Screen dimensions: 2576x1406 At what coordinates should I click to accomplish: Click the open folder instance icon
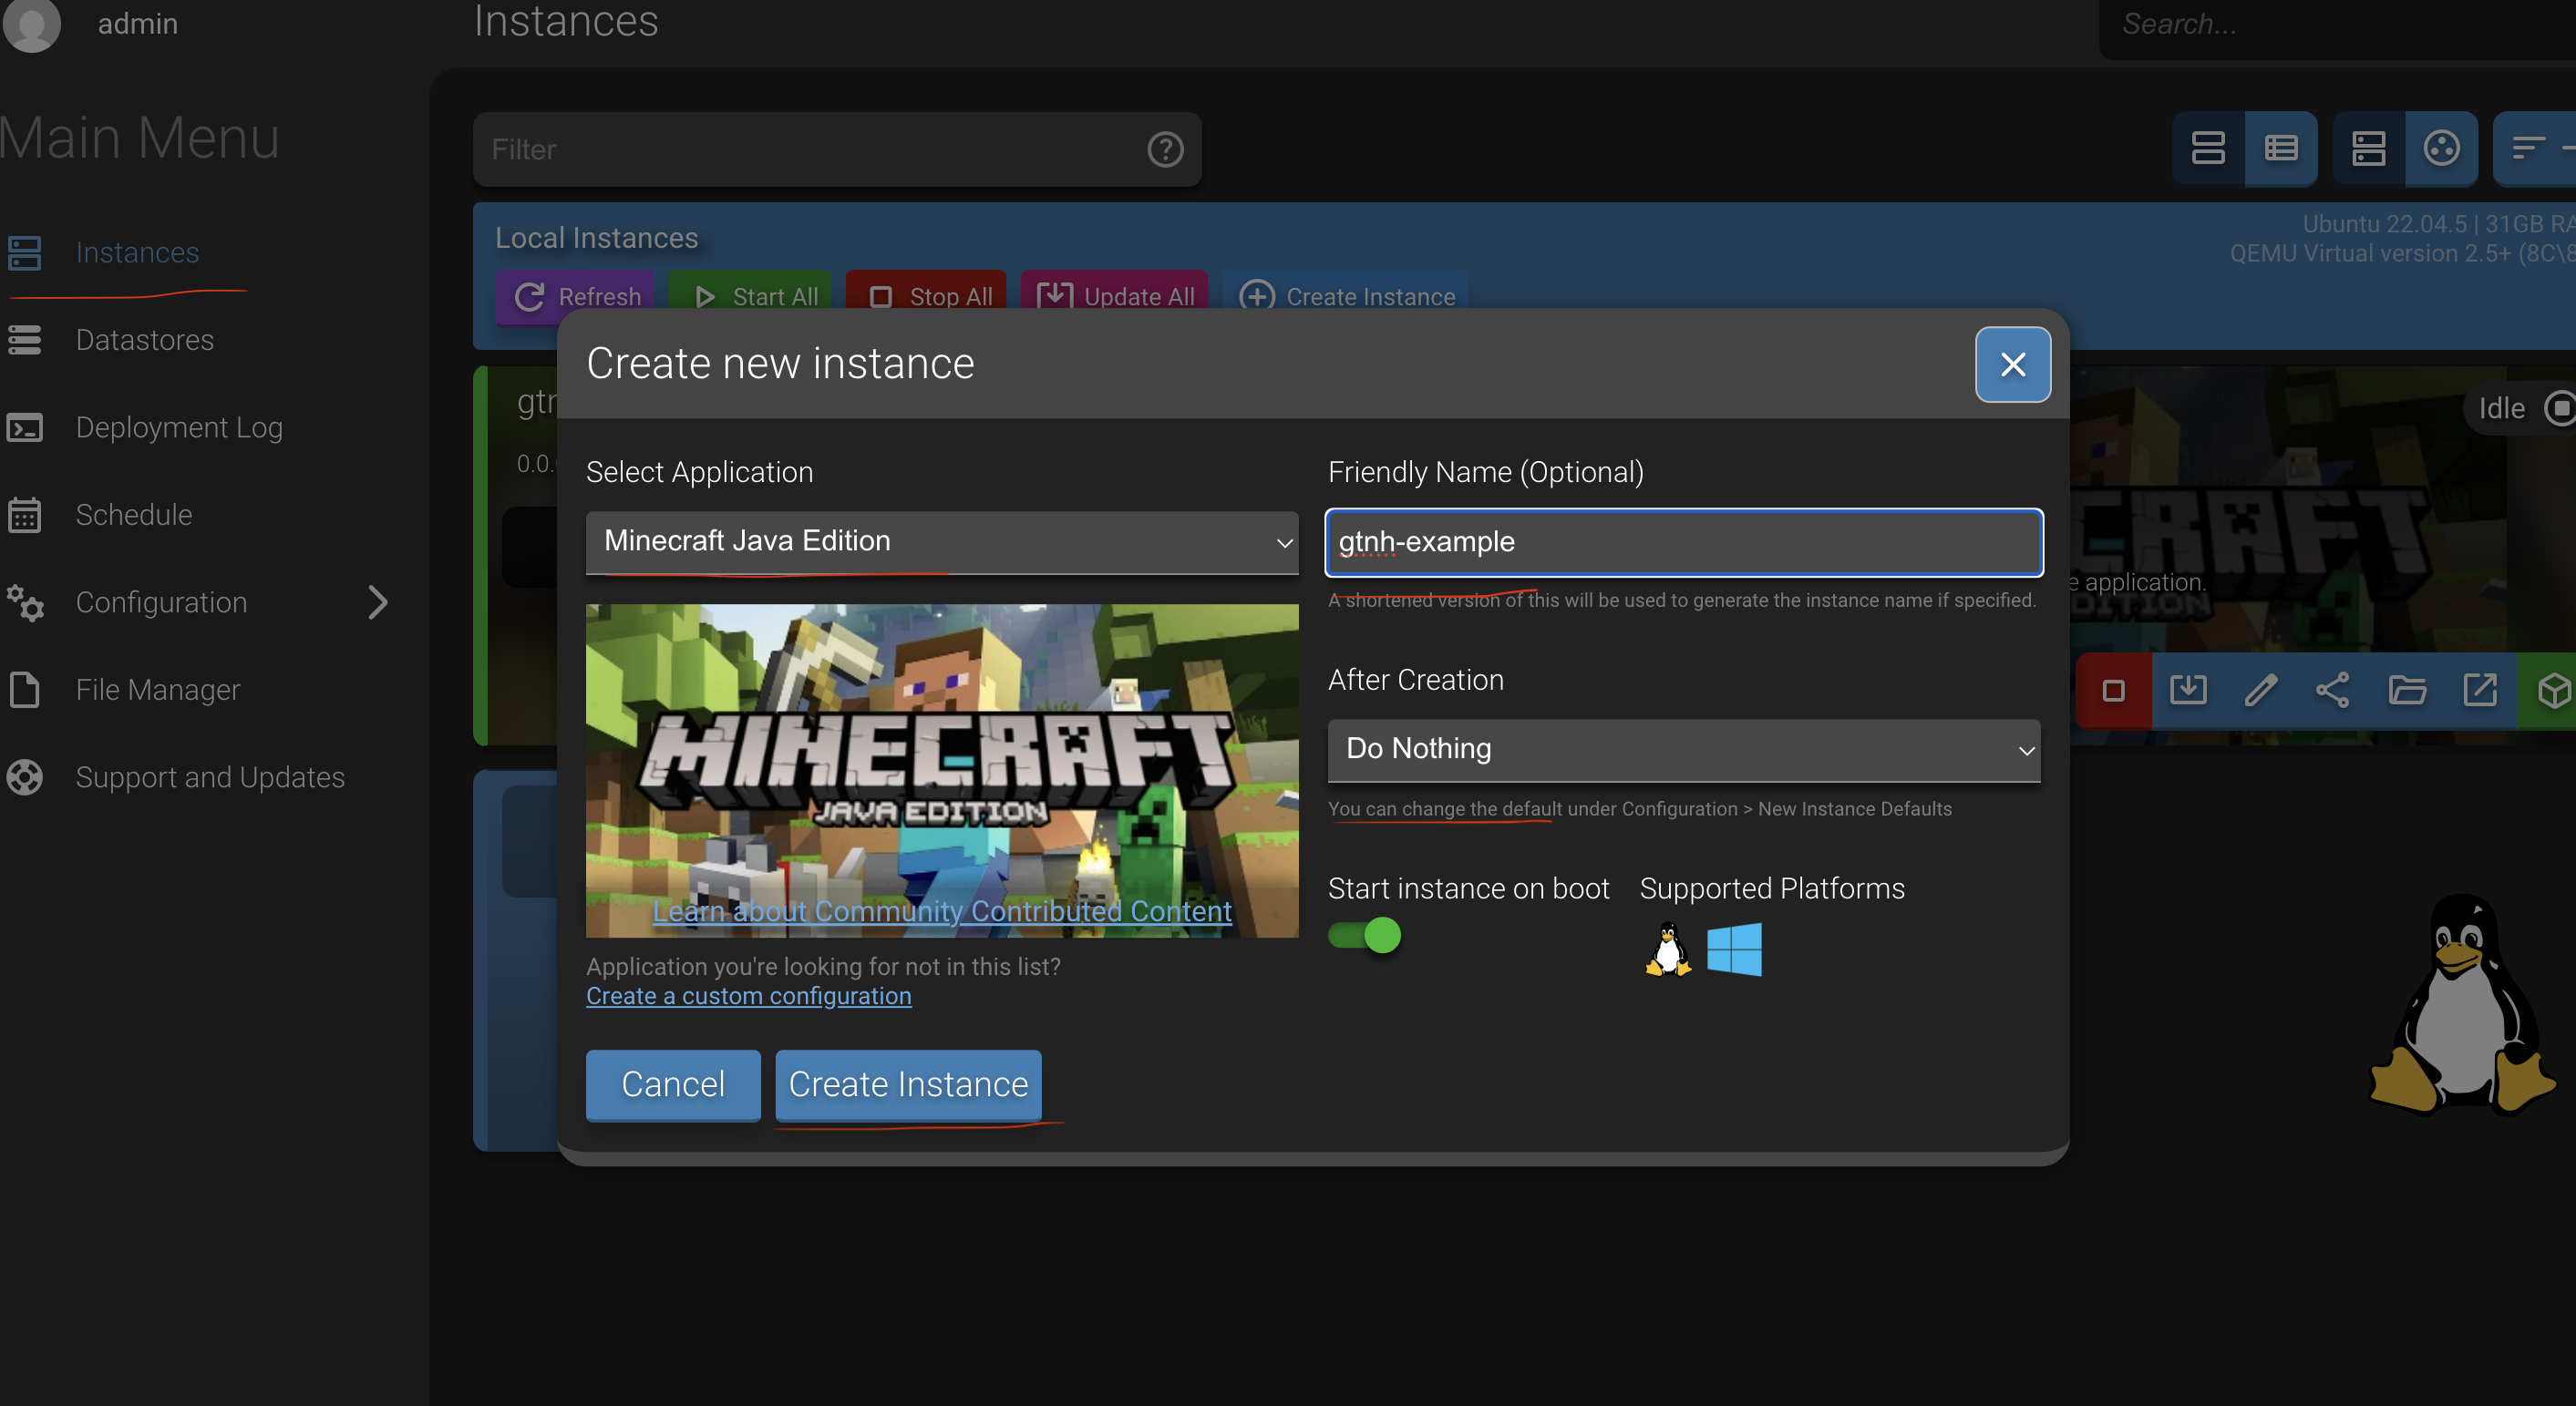click(2406, 691)
